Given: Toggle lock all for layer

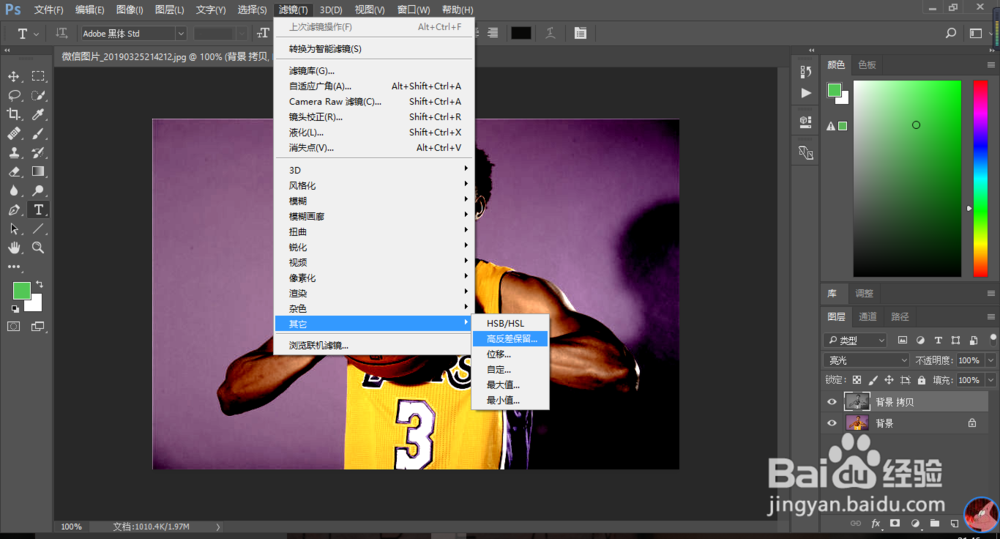Looking at the screenshot, I should pyautogui.click(x=922, y=380).
